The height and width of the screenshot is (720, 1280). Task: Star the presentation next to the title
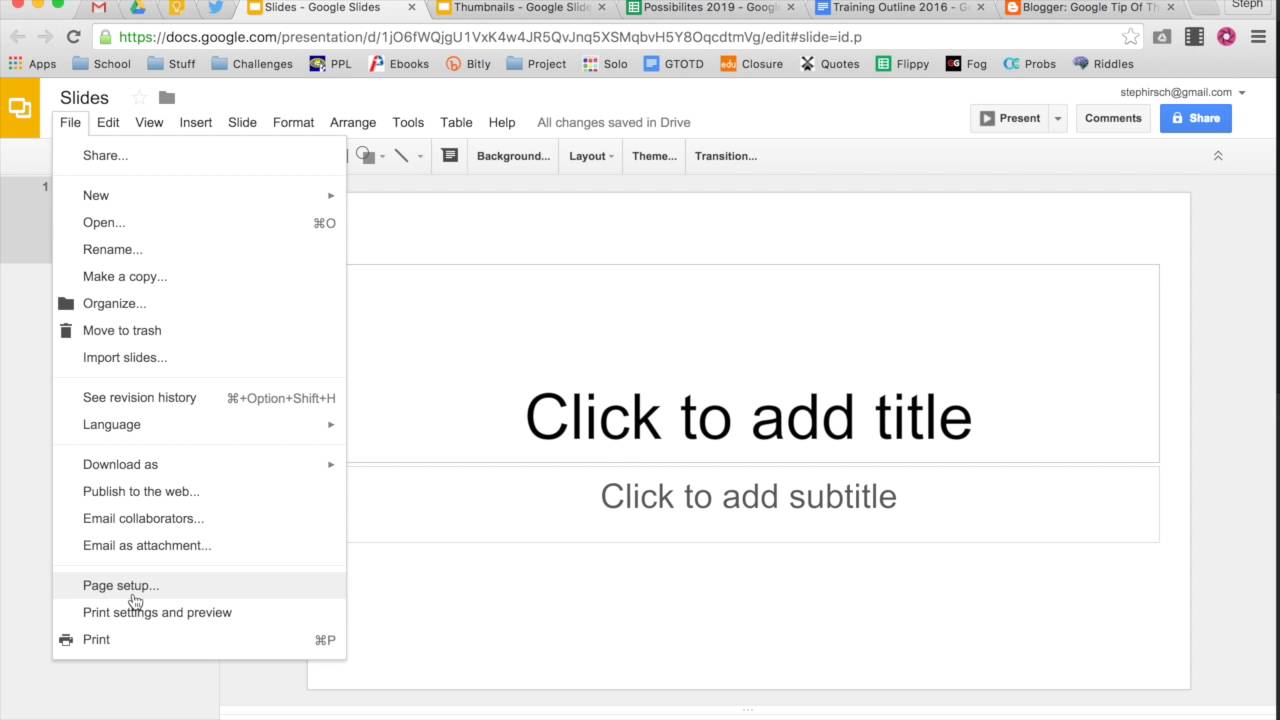[x=139, y=98]
